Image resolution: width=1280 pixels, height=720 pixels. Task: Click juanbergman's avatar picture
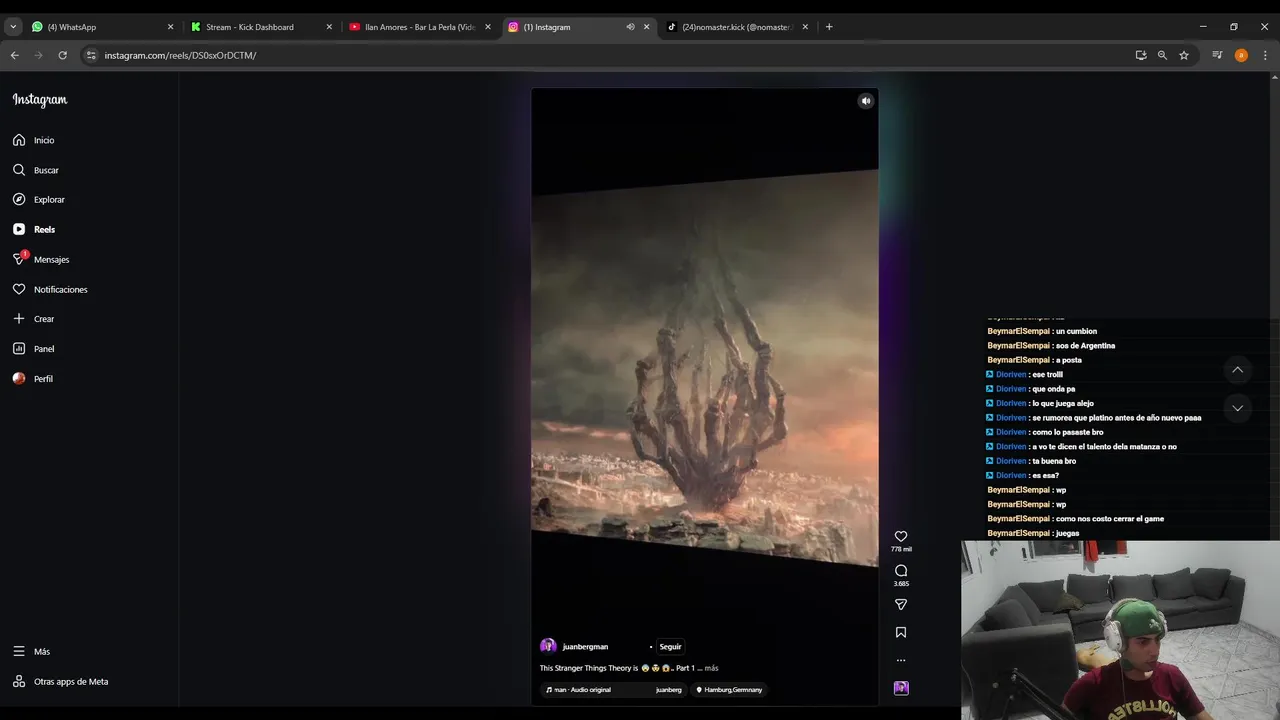point(548,646)
